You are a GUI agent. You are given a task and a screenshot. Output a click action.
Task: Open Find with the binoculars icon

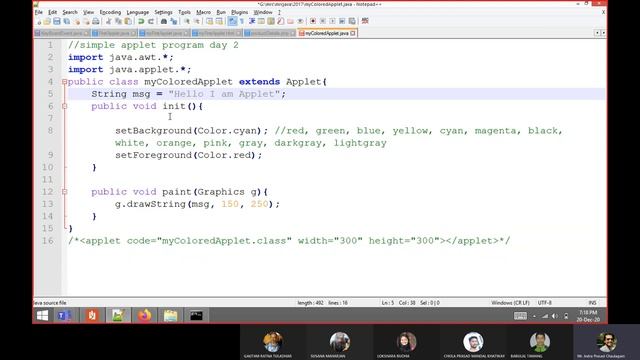(163, 21)
